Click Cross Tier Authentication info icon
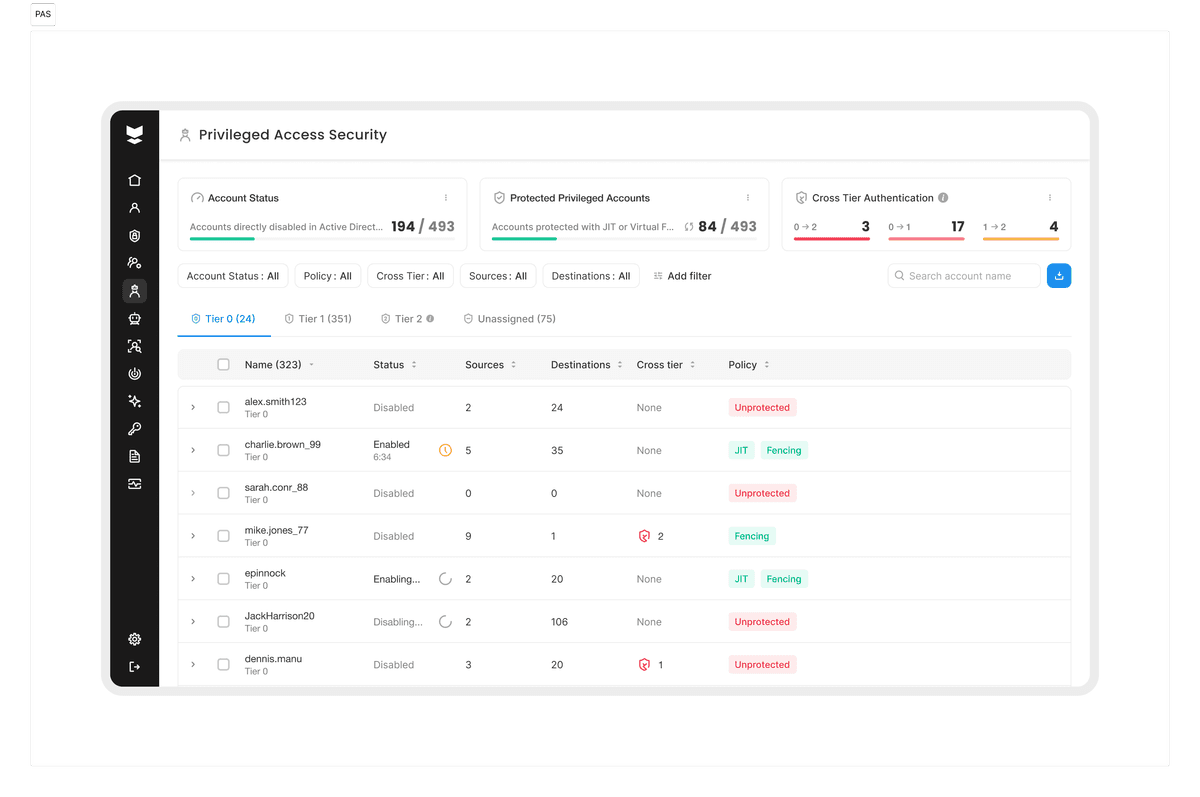This screenshot has height=797, width=1200. click(x=943, y=198)
